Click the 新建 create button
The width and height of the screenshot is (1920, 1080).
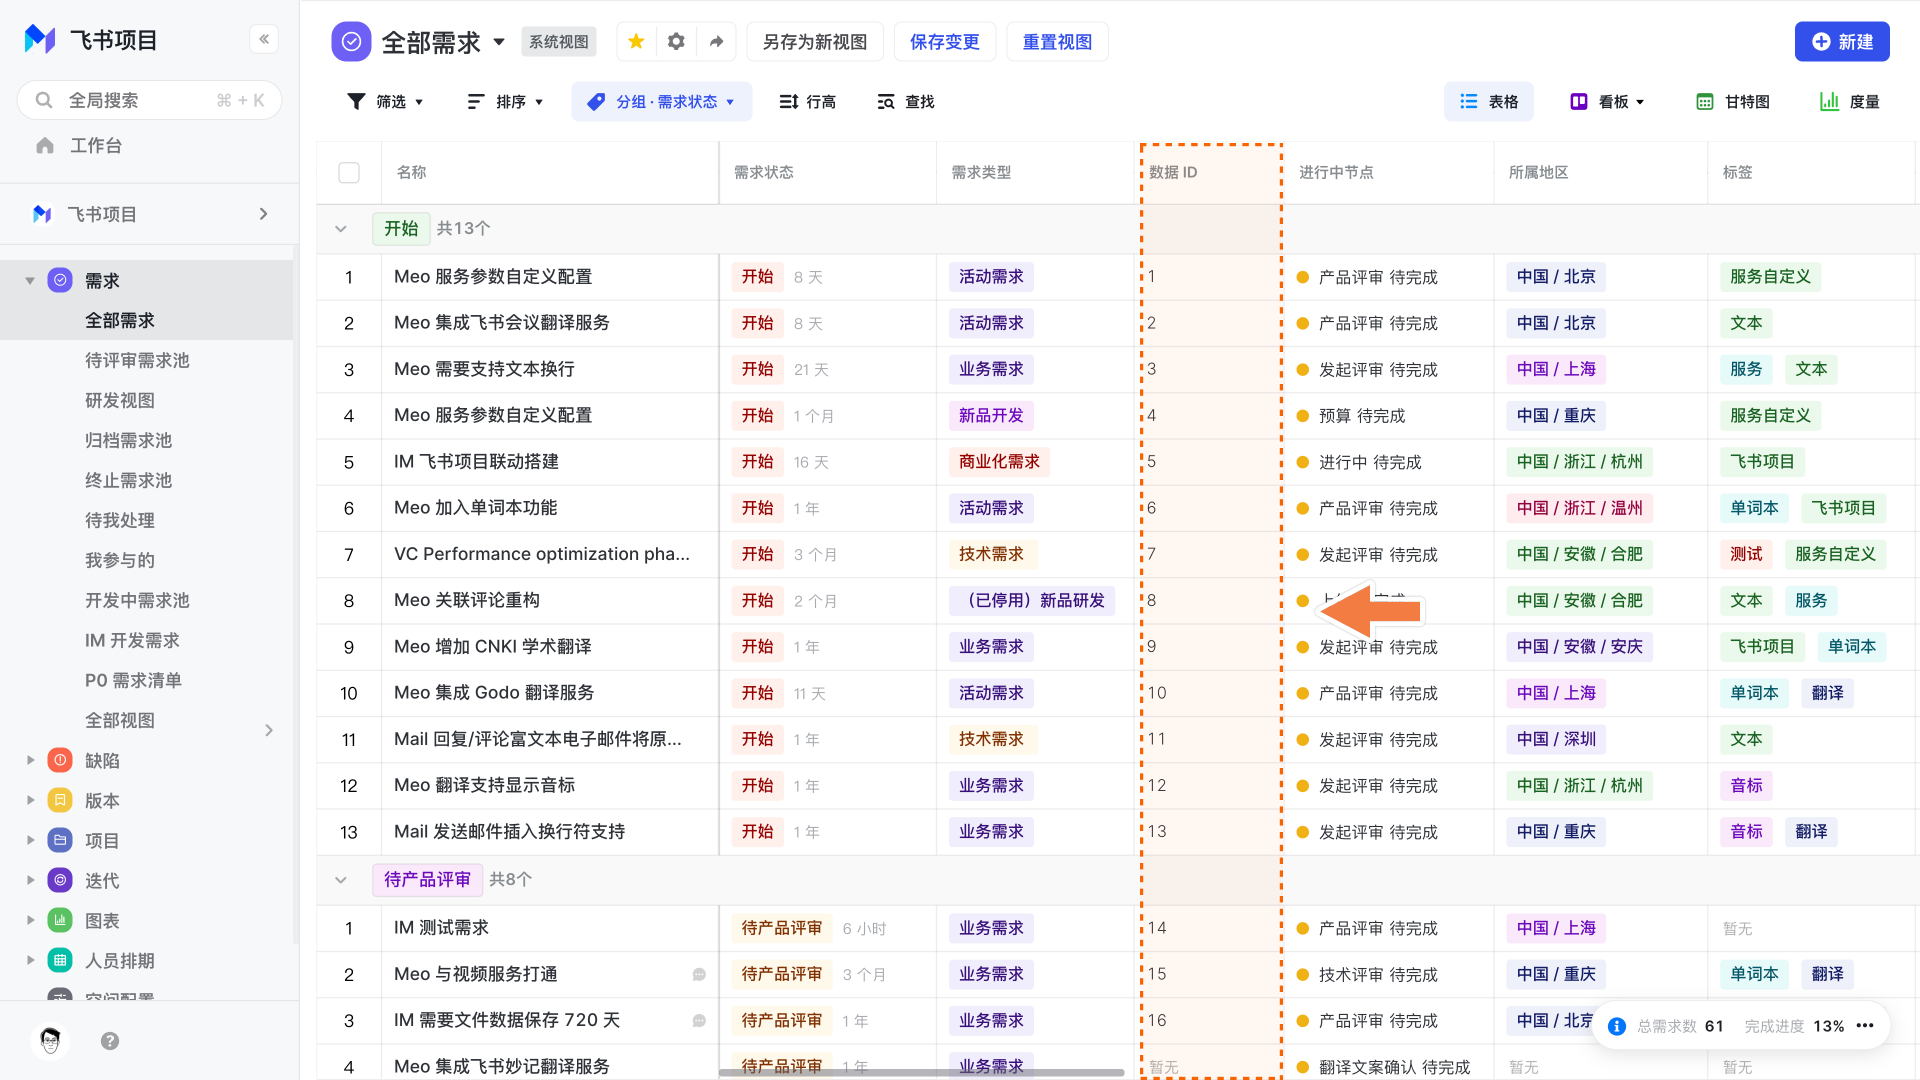[x=1842, y=42]
